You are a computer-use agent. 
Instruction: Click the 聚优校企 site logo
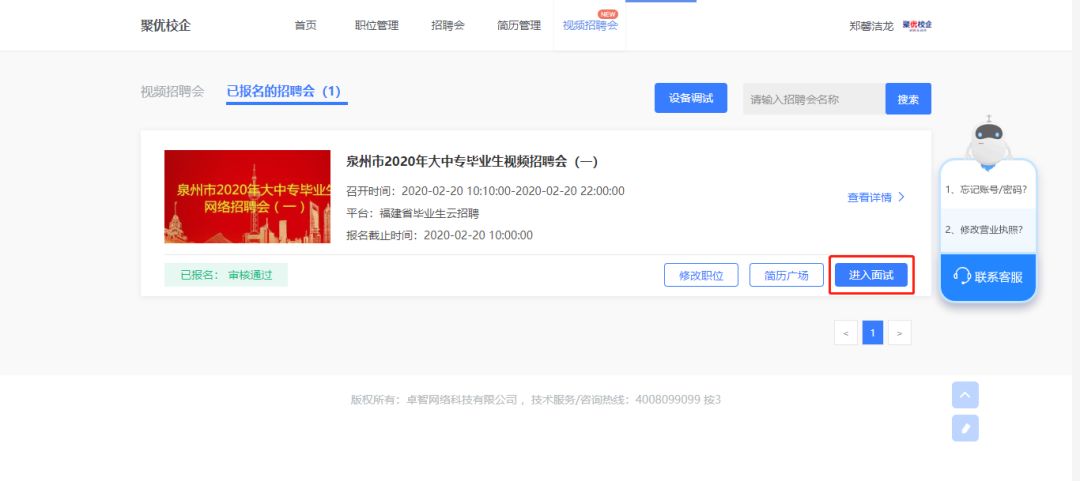tap(166, 25)
